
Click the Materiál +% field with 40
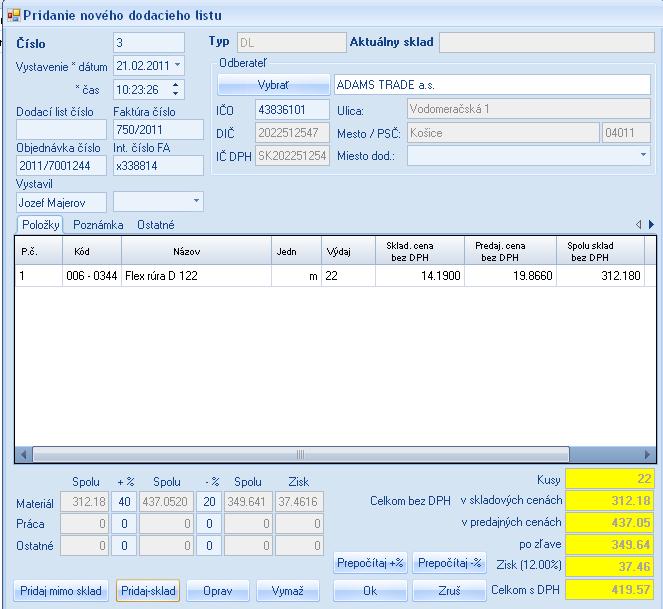point(124,502)
